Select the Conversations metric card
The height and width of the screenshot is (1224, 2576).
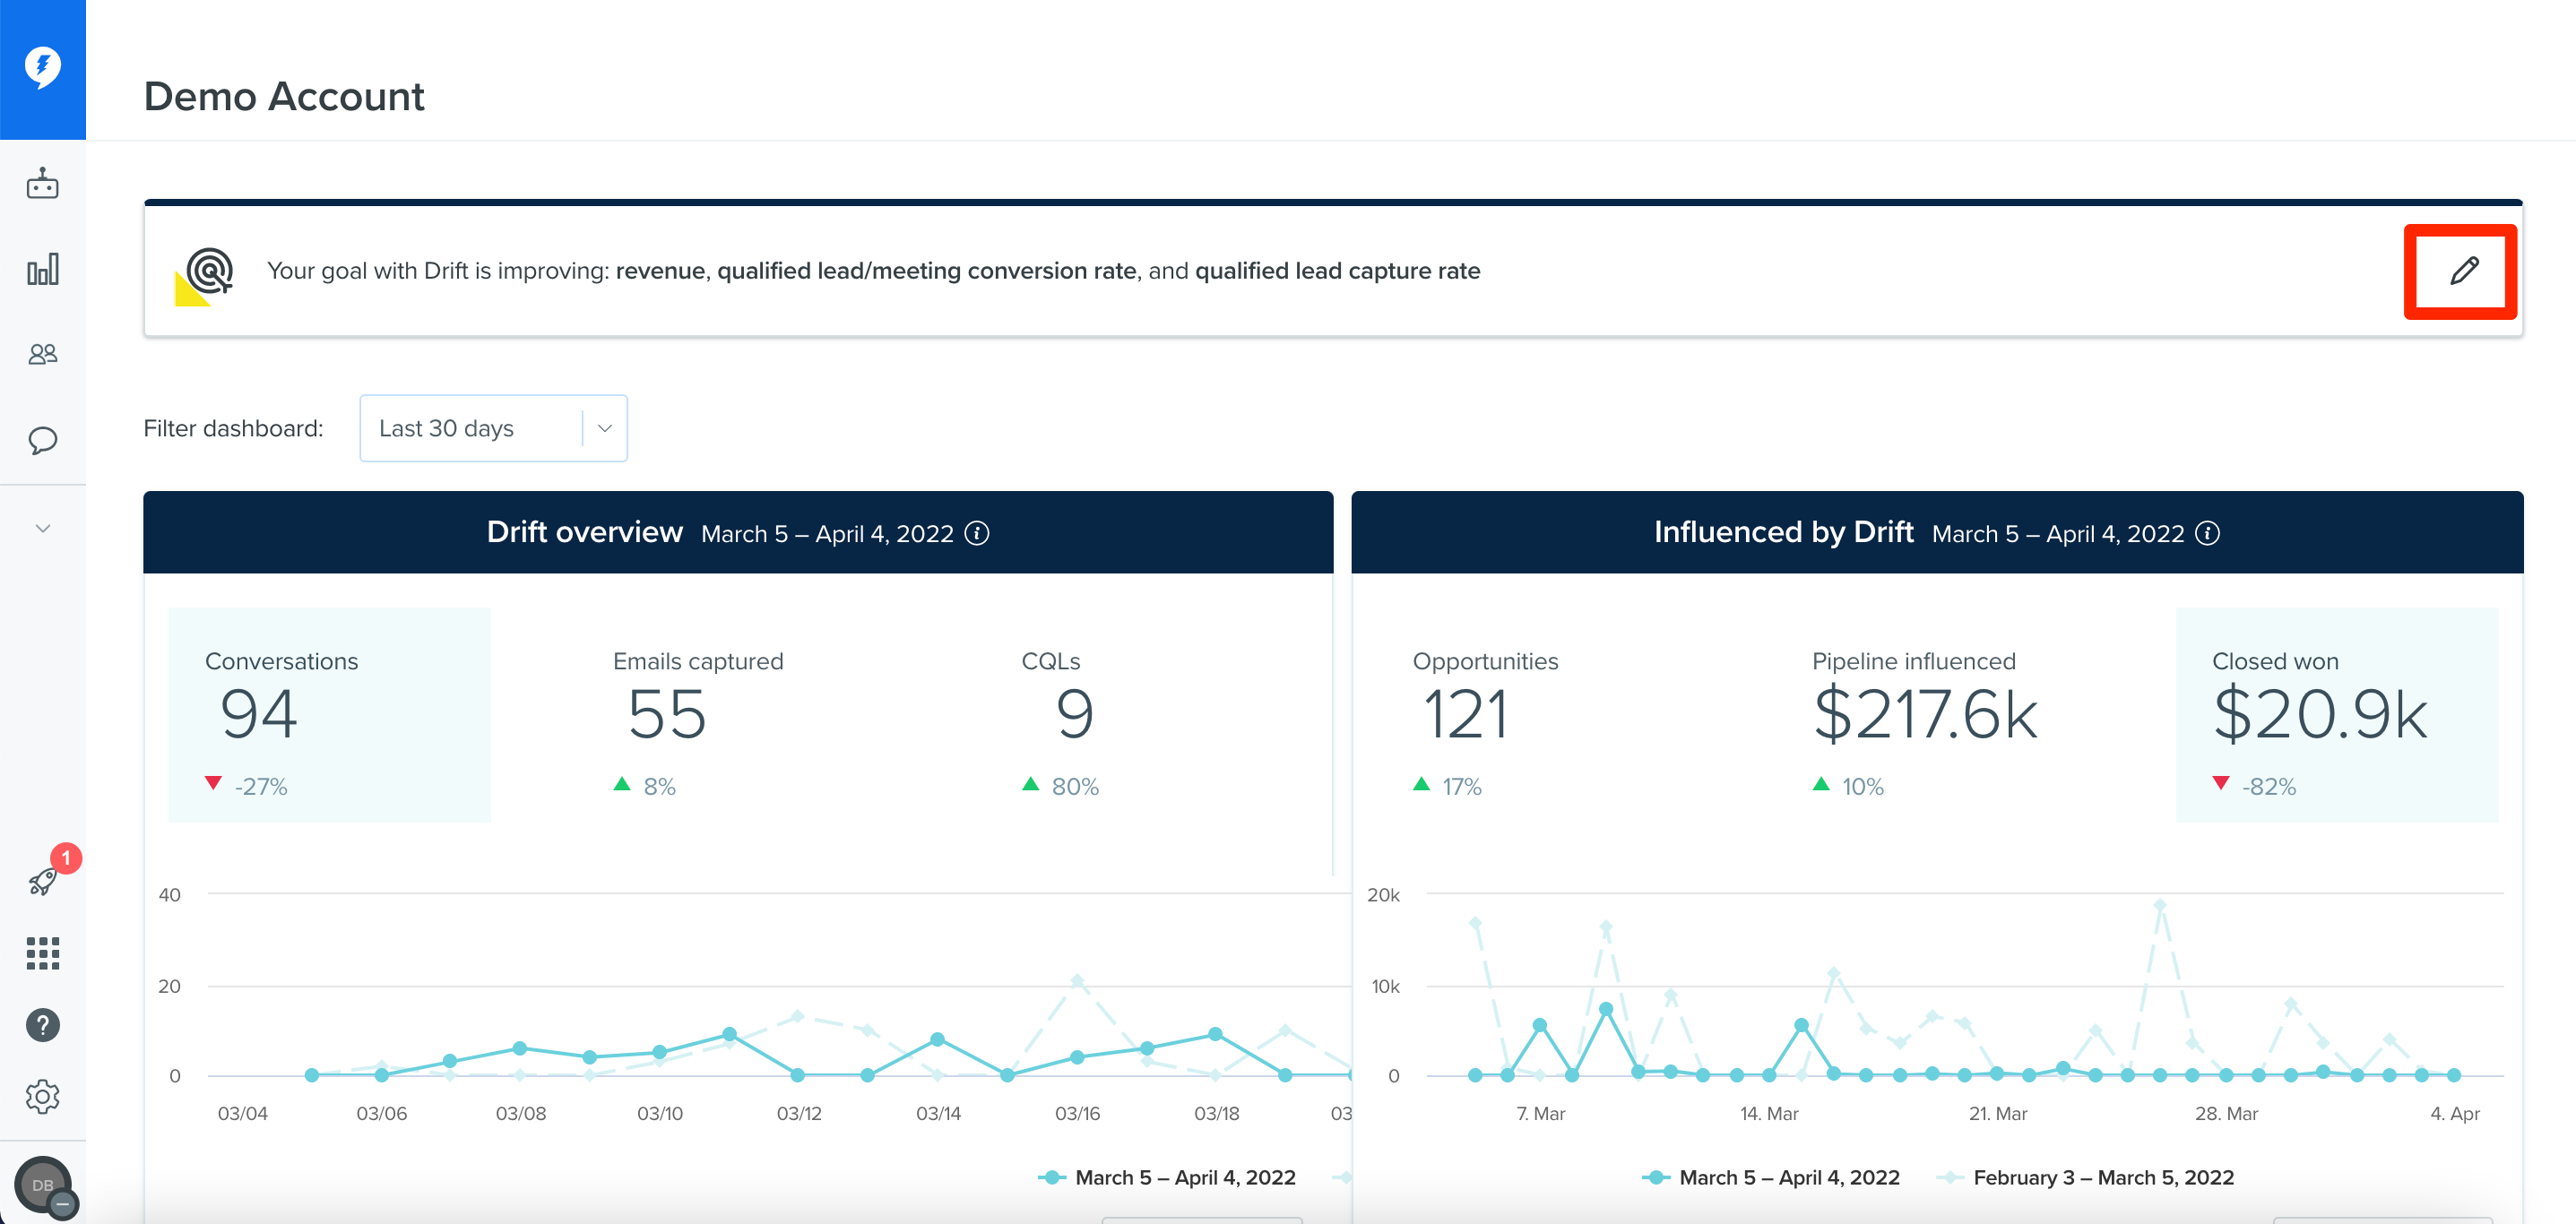click(330, 715)
